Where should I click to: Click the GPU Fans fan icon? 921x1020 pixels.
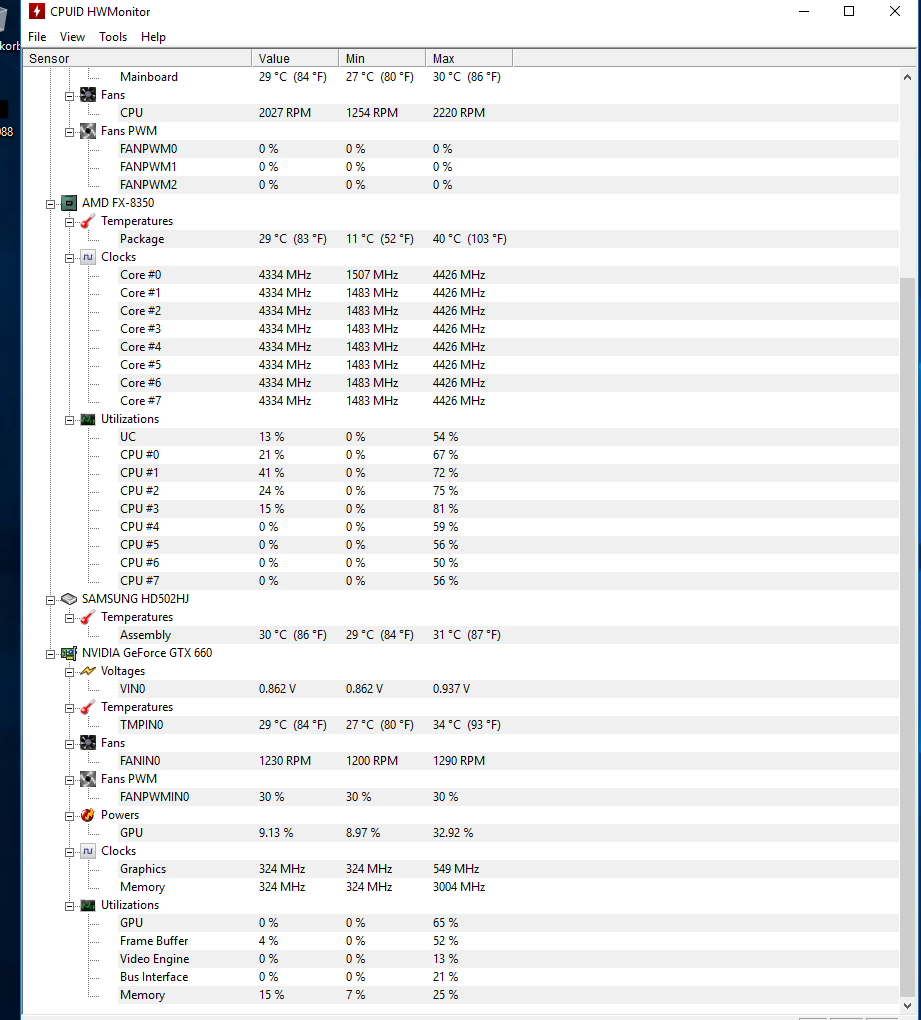tap(88, 743)
